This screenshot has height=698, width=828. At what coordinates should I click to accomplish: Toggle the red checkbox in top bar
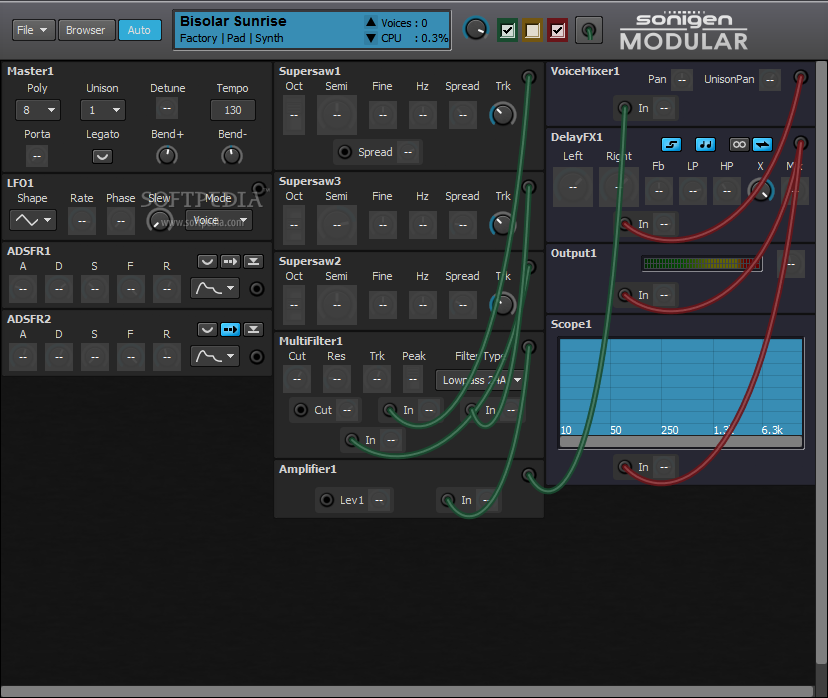coord(558,30)
